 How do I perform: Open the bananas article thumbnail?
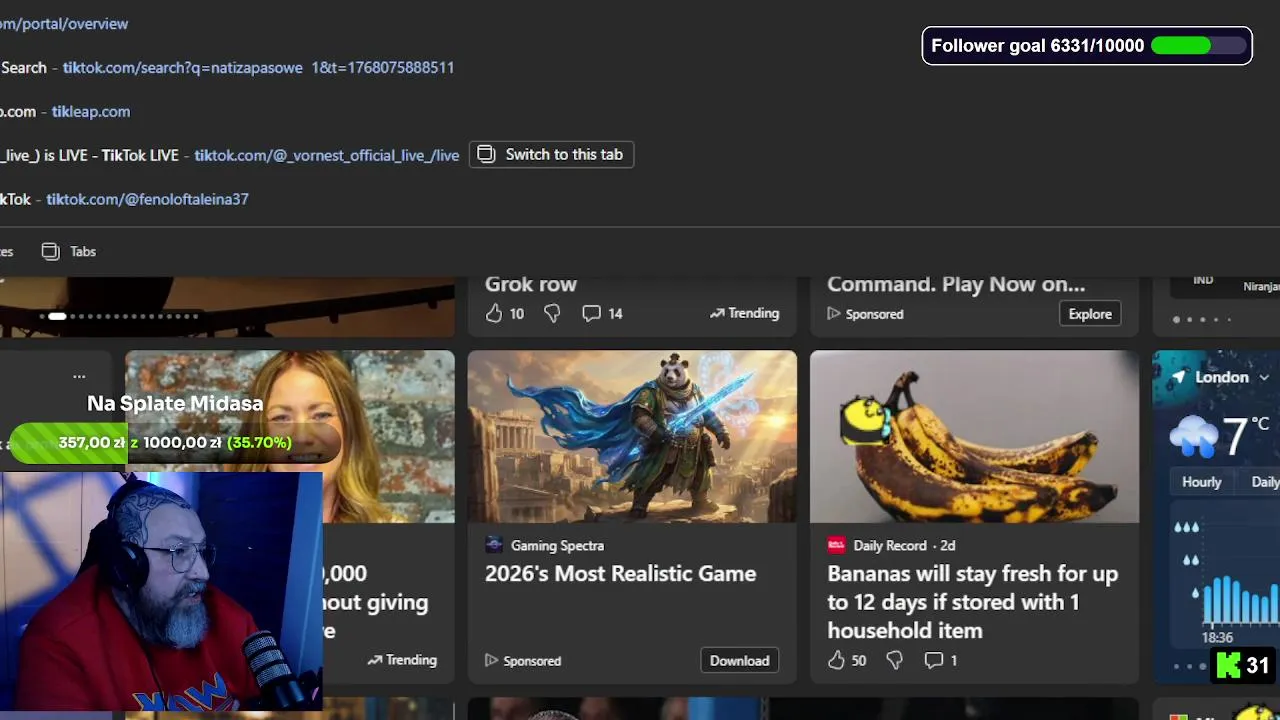pyautogui.click(x=974, y=436)
